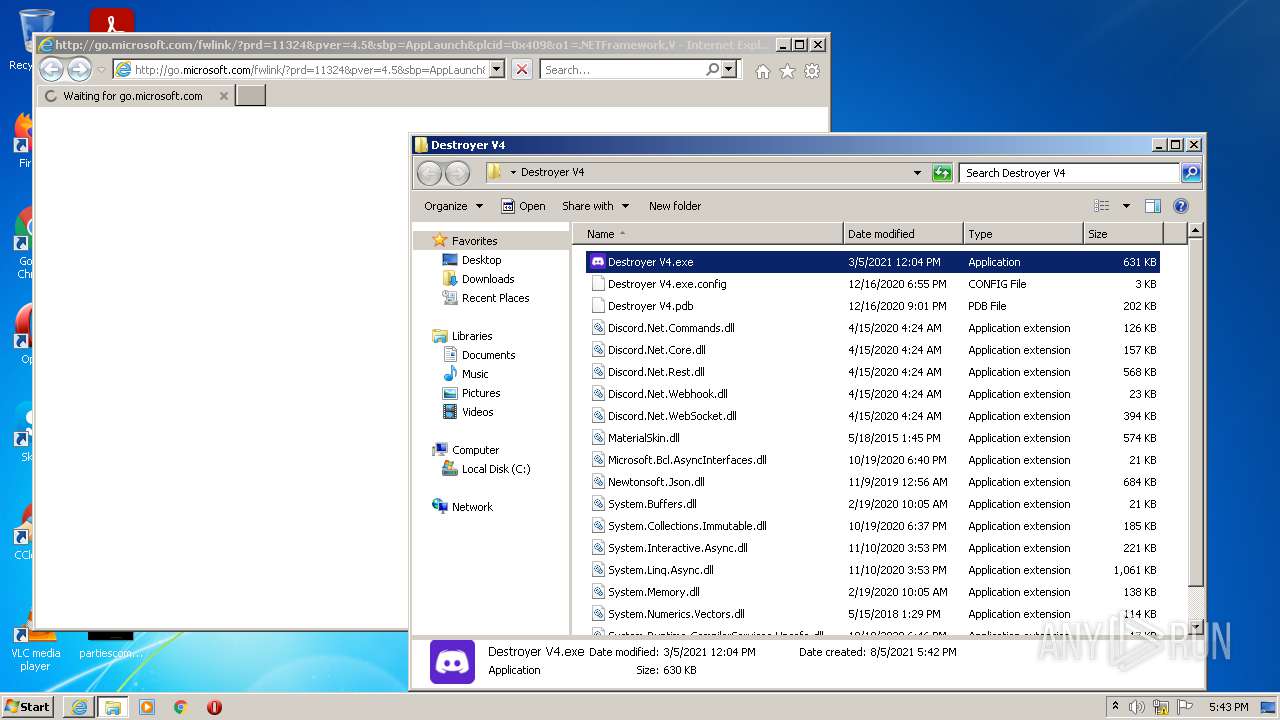Open the Share with dropdown
Image resolution: width=1280 pixels, height=720 pixels.
click(x=596, y=206)
